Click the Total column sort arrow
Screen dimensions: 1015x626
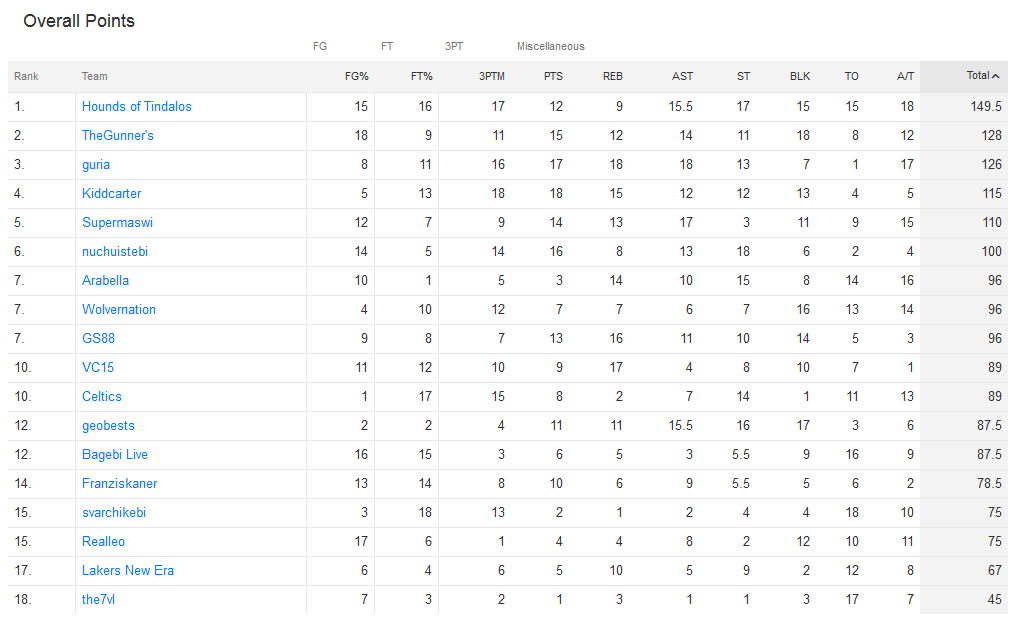click(x=996, y=76)
